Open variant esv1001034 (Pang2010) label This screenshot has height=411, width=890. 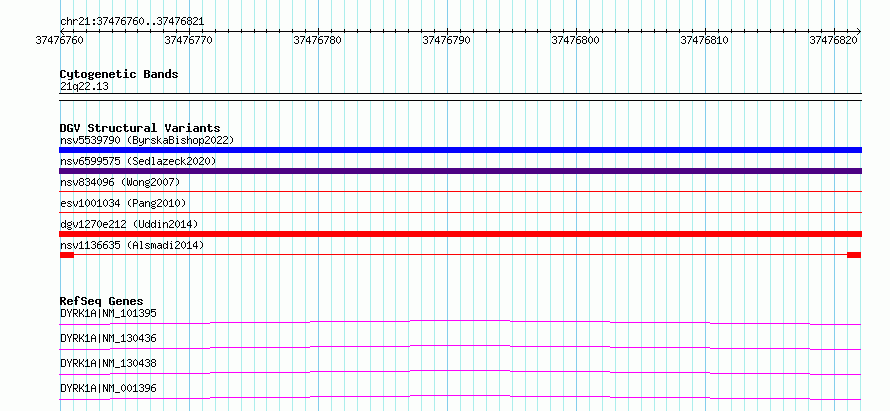pyautogui.click(x=123, y=203)
